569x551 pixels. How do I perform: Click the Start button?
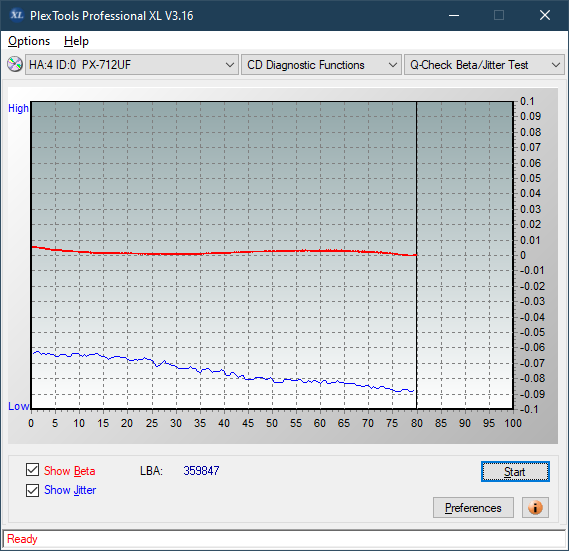click(515, 472)
